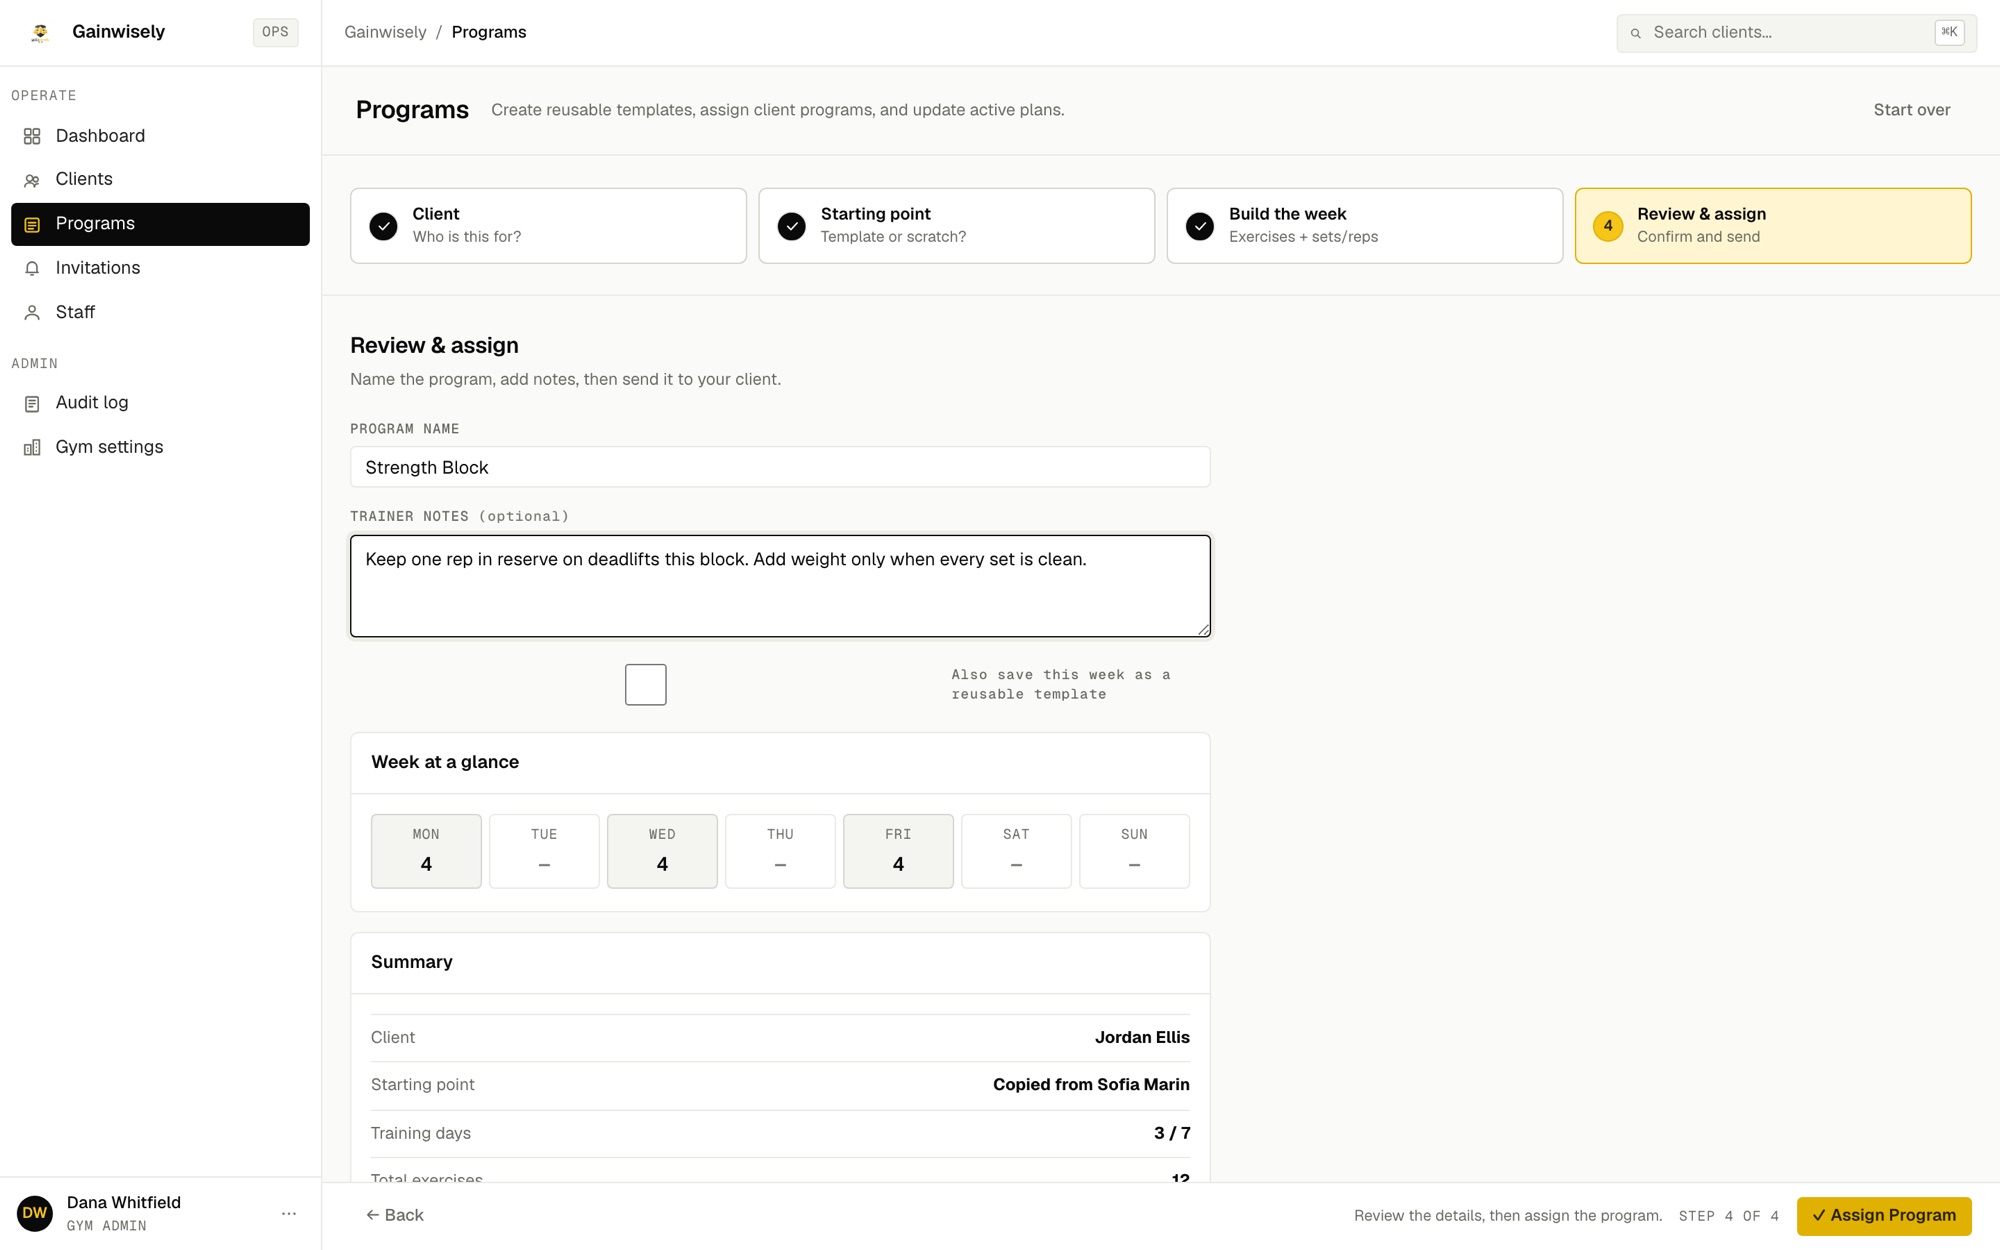Click the Dana Whitfield user name
The image size is (2000, 1250).
124,1203
